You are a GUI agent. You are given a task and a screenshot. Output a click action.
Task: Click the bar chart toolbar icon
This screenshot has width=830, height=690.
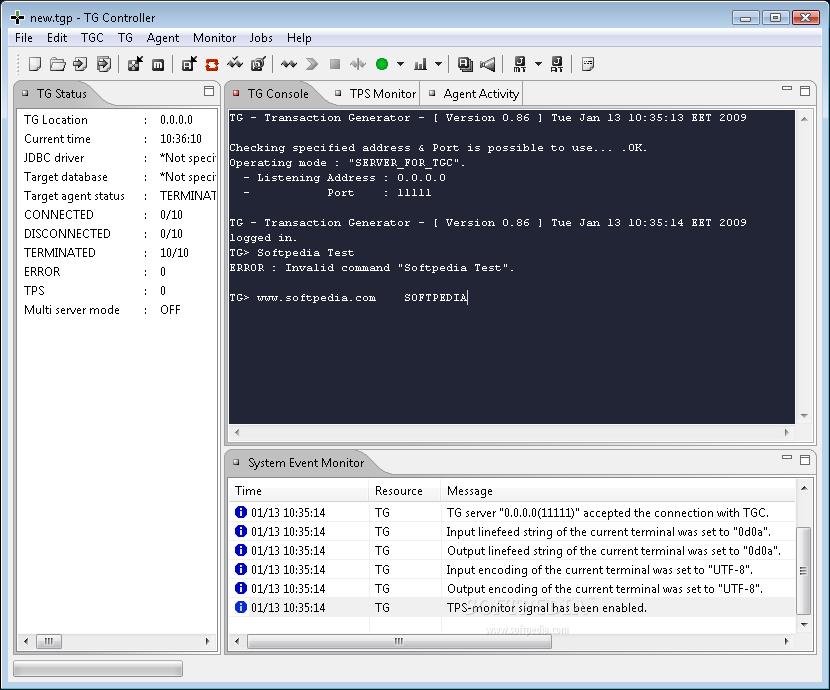pos(421,65)
